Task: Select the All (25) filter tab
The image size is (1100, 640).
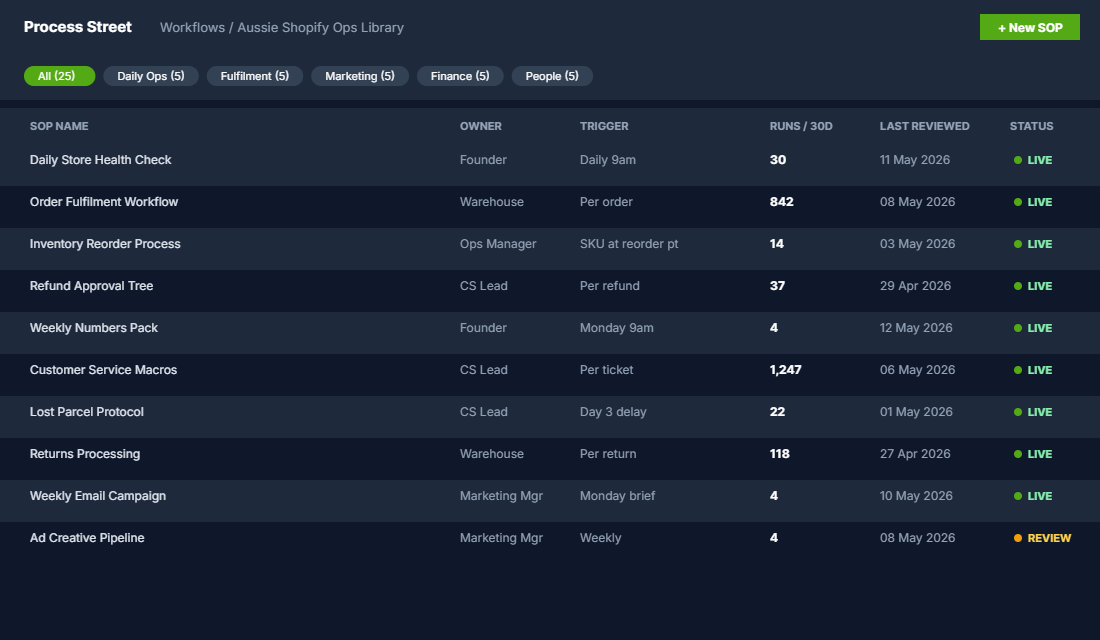Action: pyautogui.click(x=60, y=76)
